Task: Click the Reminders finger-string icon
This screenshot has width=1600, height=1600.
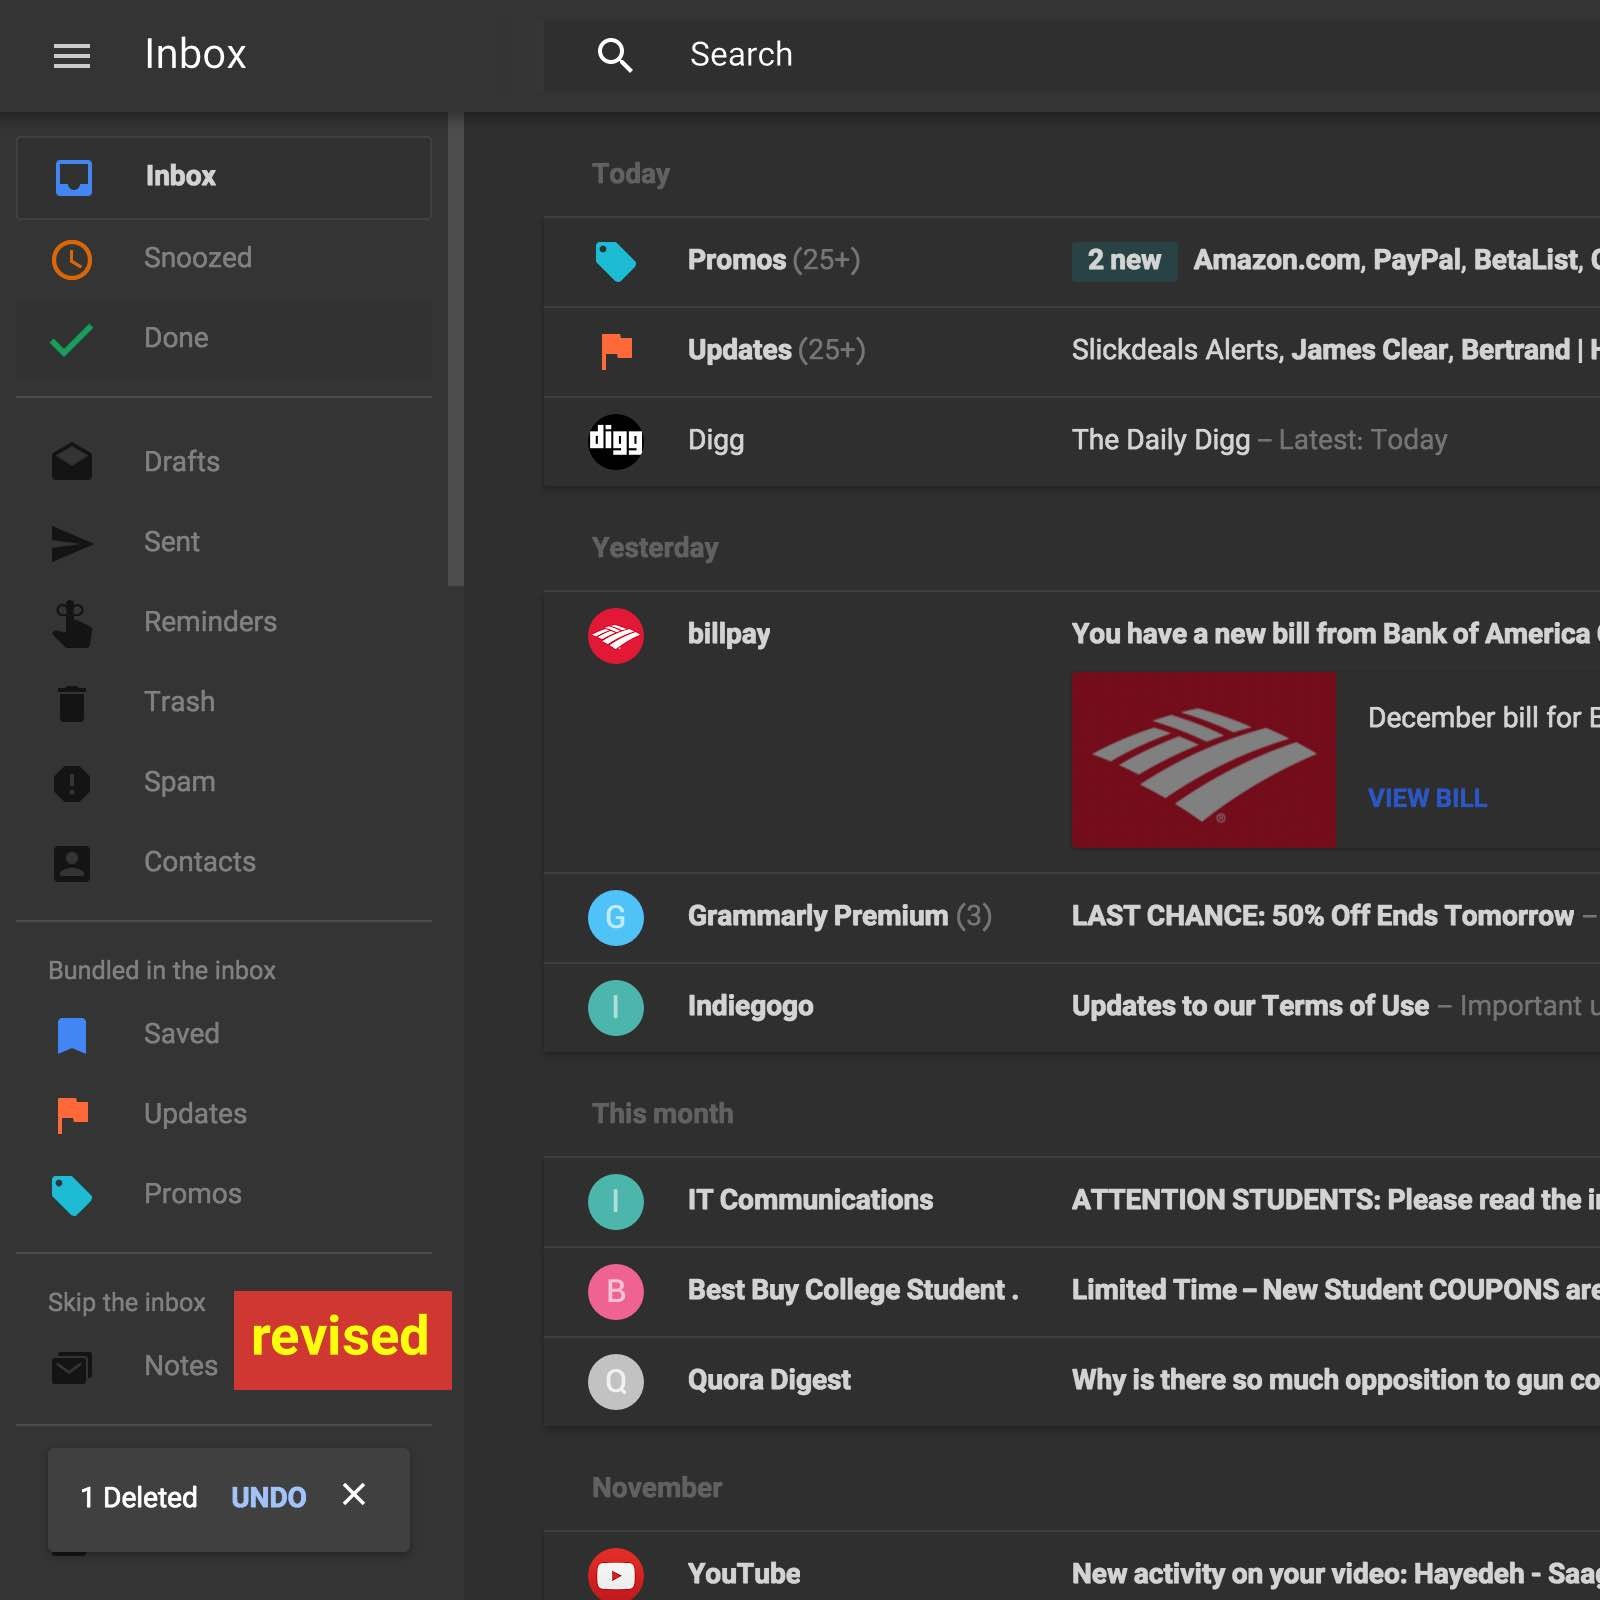Action: tap(72, 624)
